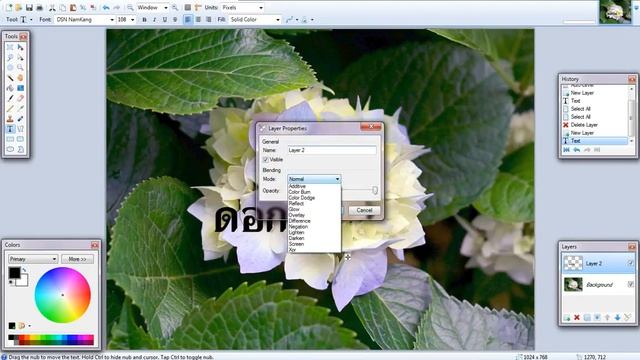
Task: Click the New file icon
Action: (x=9, y=7)
